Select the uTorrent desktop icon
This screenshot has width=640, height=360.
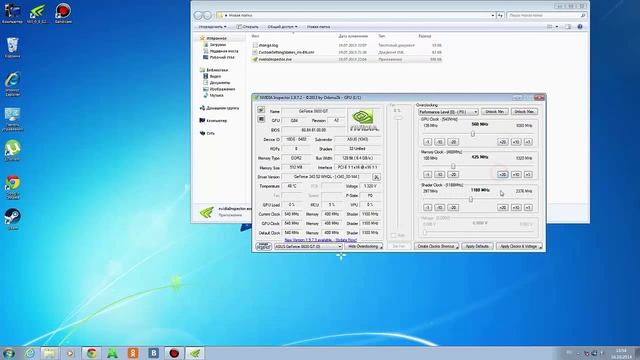click(x=13, y=151)
